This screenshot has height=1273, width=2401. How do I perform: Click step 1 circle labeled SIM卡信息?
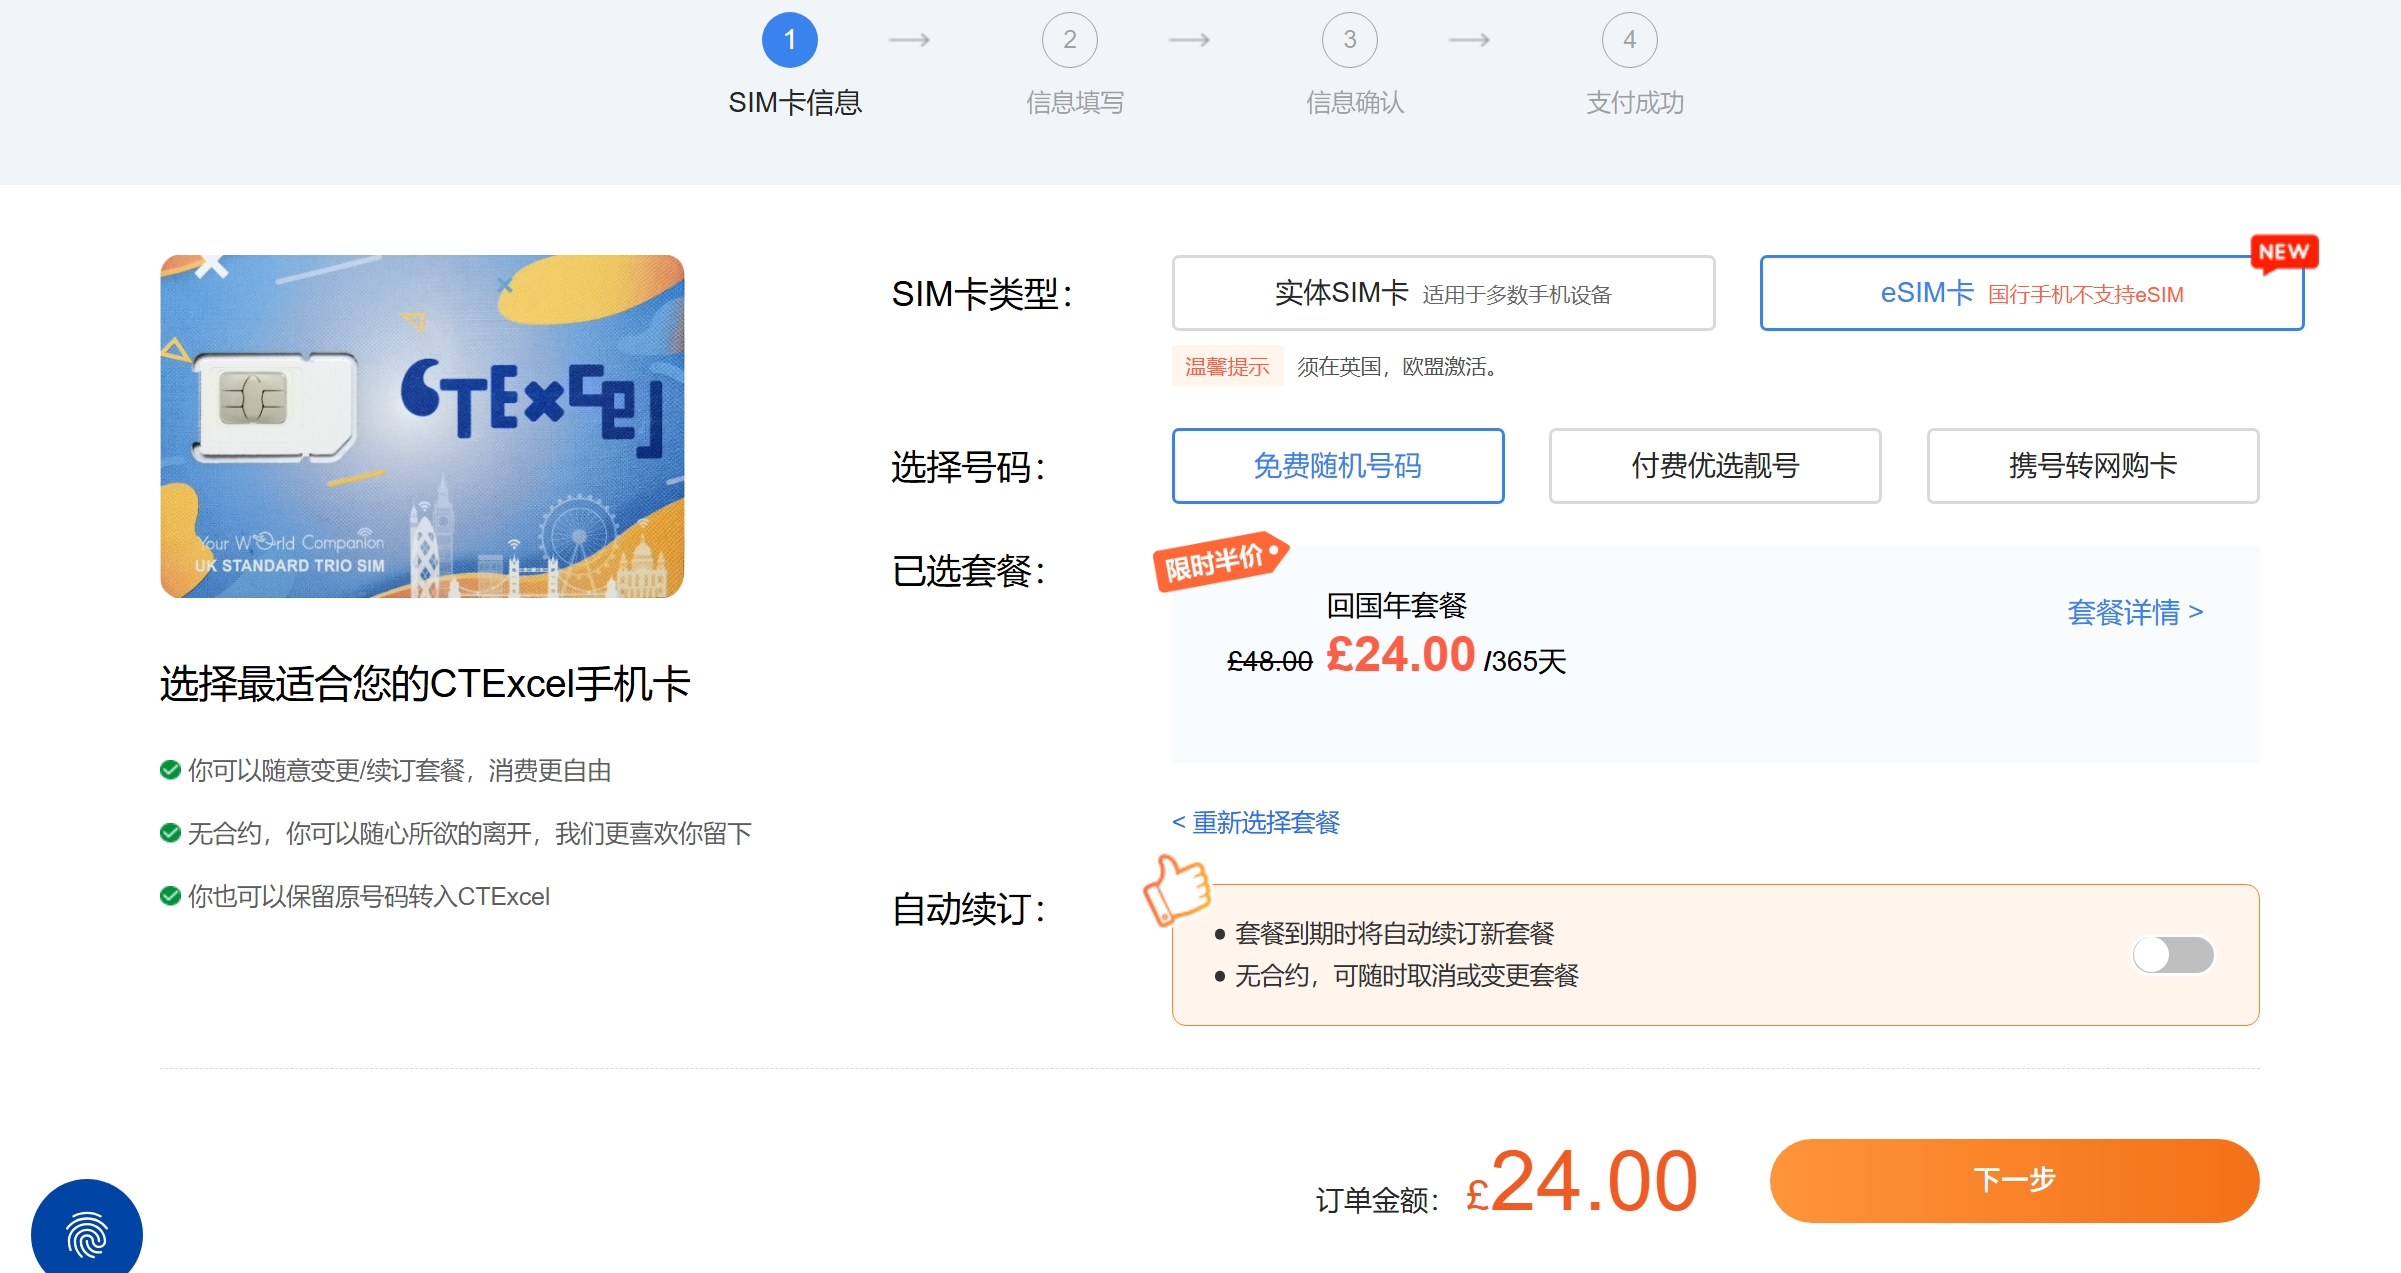(x=791, y=41)
